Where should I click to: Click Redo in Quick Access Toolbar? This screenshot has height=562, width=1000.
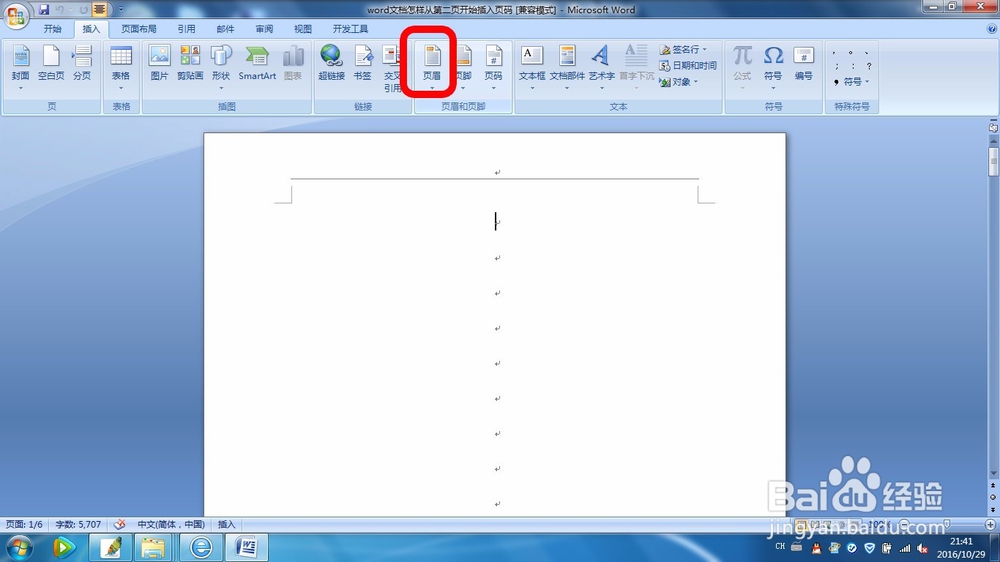coord(84,10)
